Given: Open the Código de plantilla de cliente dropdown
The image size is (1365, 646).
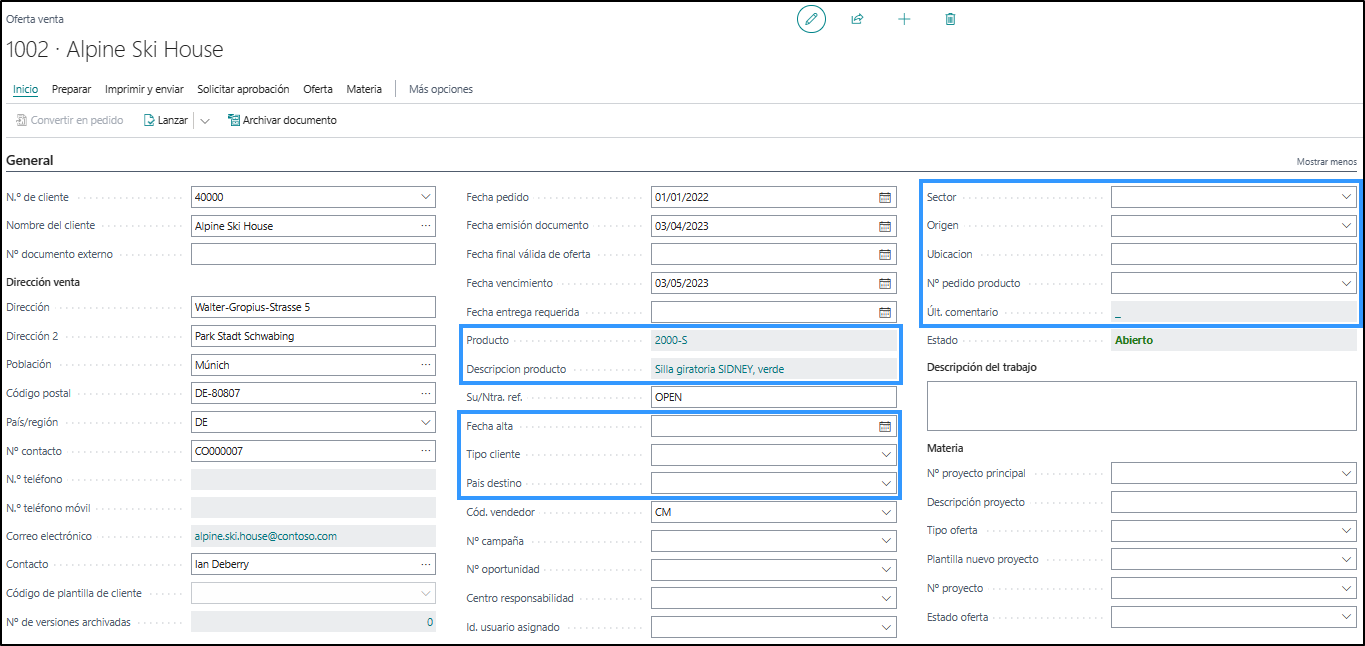Looking at the screenshot, I should (426, 593).
